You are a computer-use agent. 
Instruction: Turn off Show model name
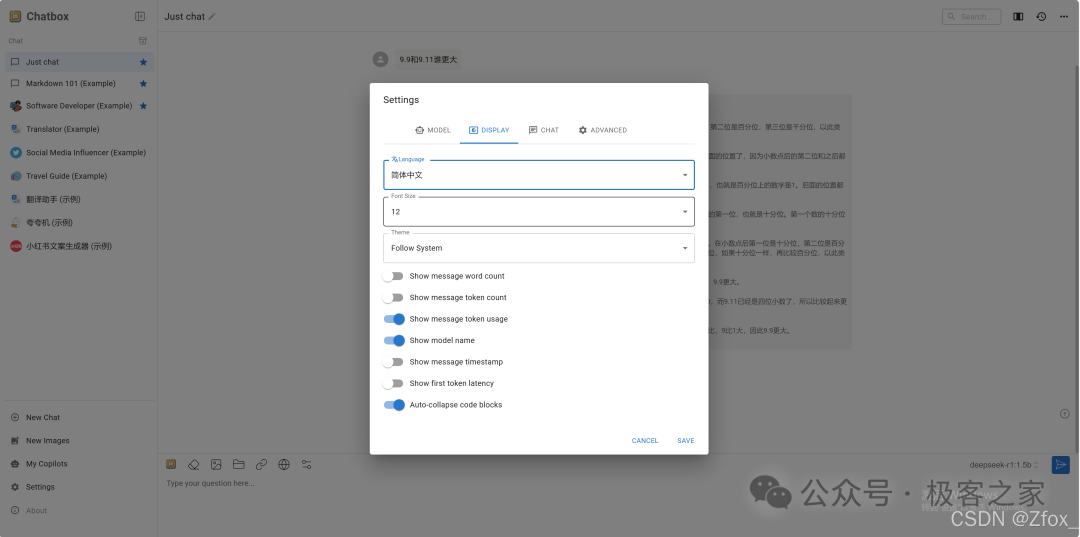click(x=394, y=340)
